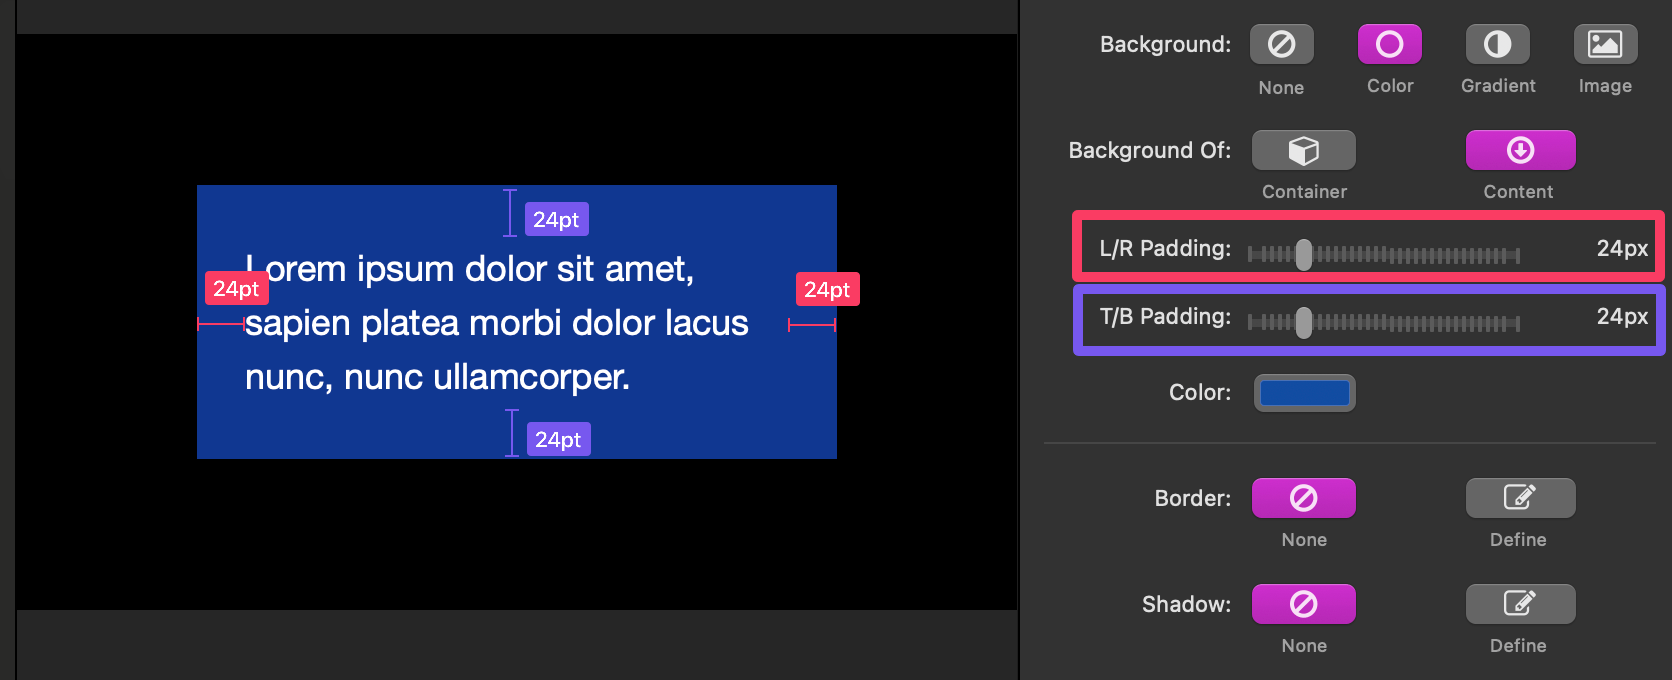Apply background to the Content
This screenshot has height=680, width=1672.
click(1520, 151)
